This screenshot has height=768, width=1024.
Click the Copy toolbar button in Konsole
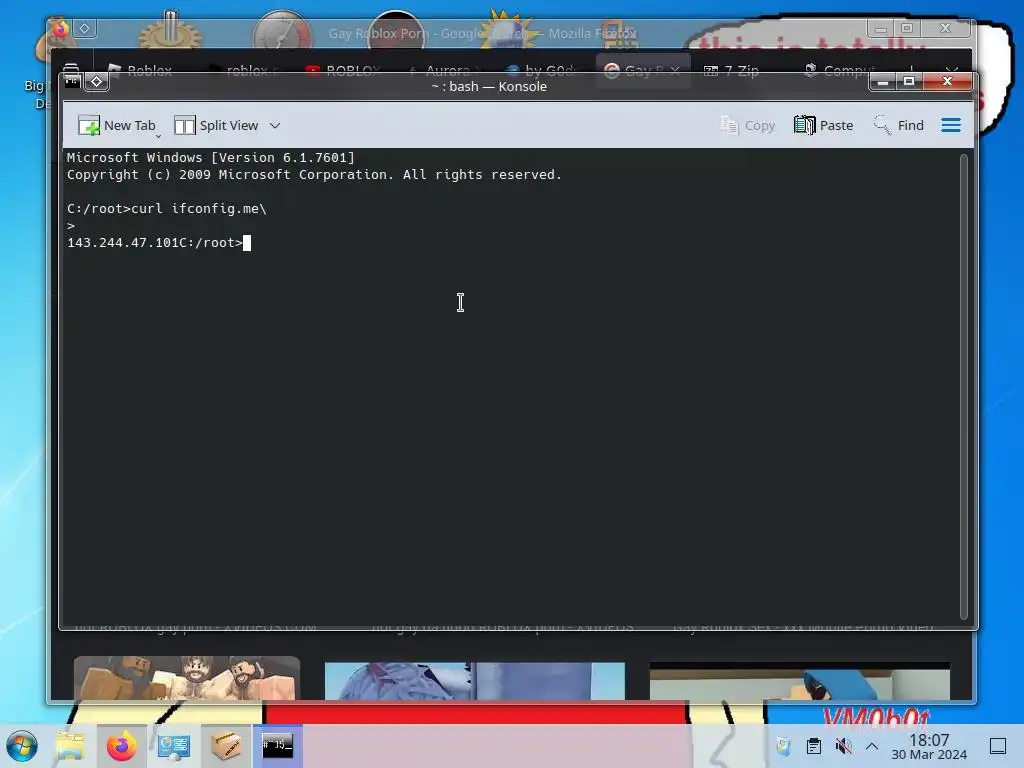(748, 125)
